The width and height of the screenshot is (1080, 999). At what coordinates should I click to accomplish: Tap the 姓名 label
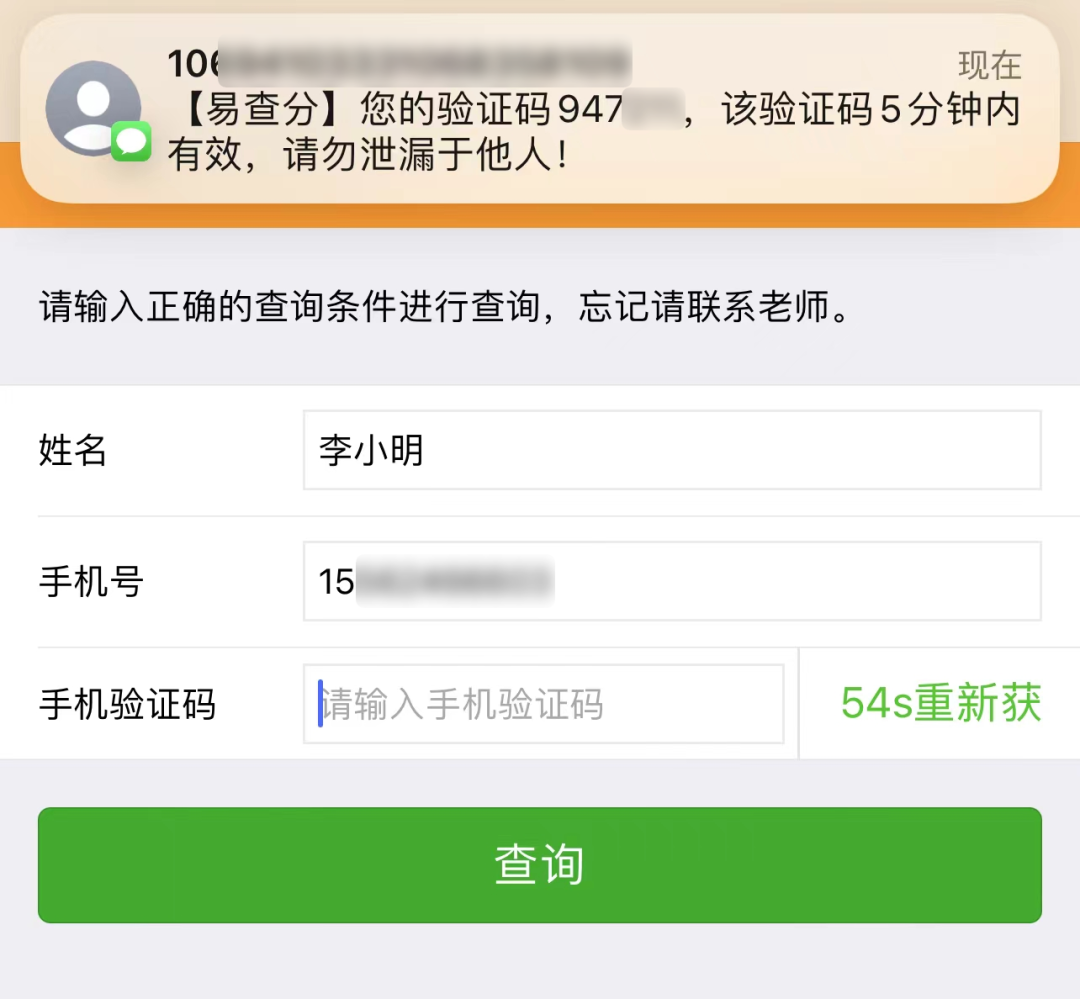pos(73,450)
